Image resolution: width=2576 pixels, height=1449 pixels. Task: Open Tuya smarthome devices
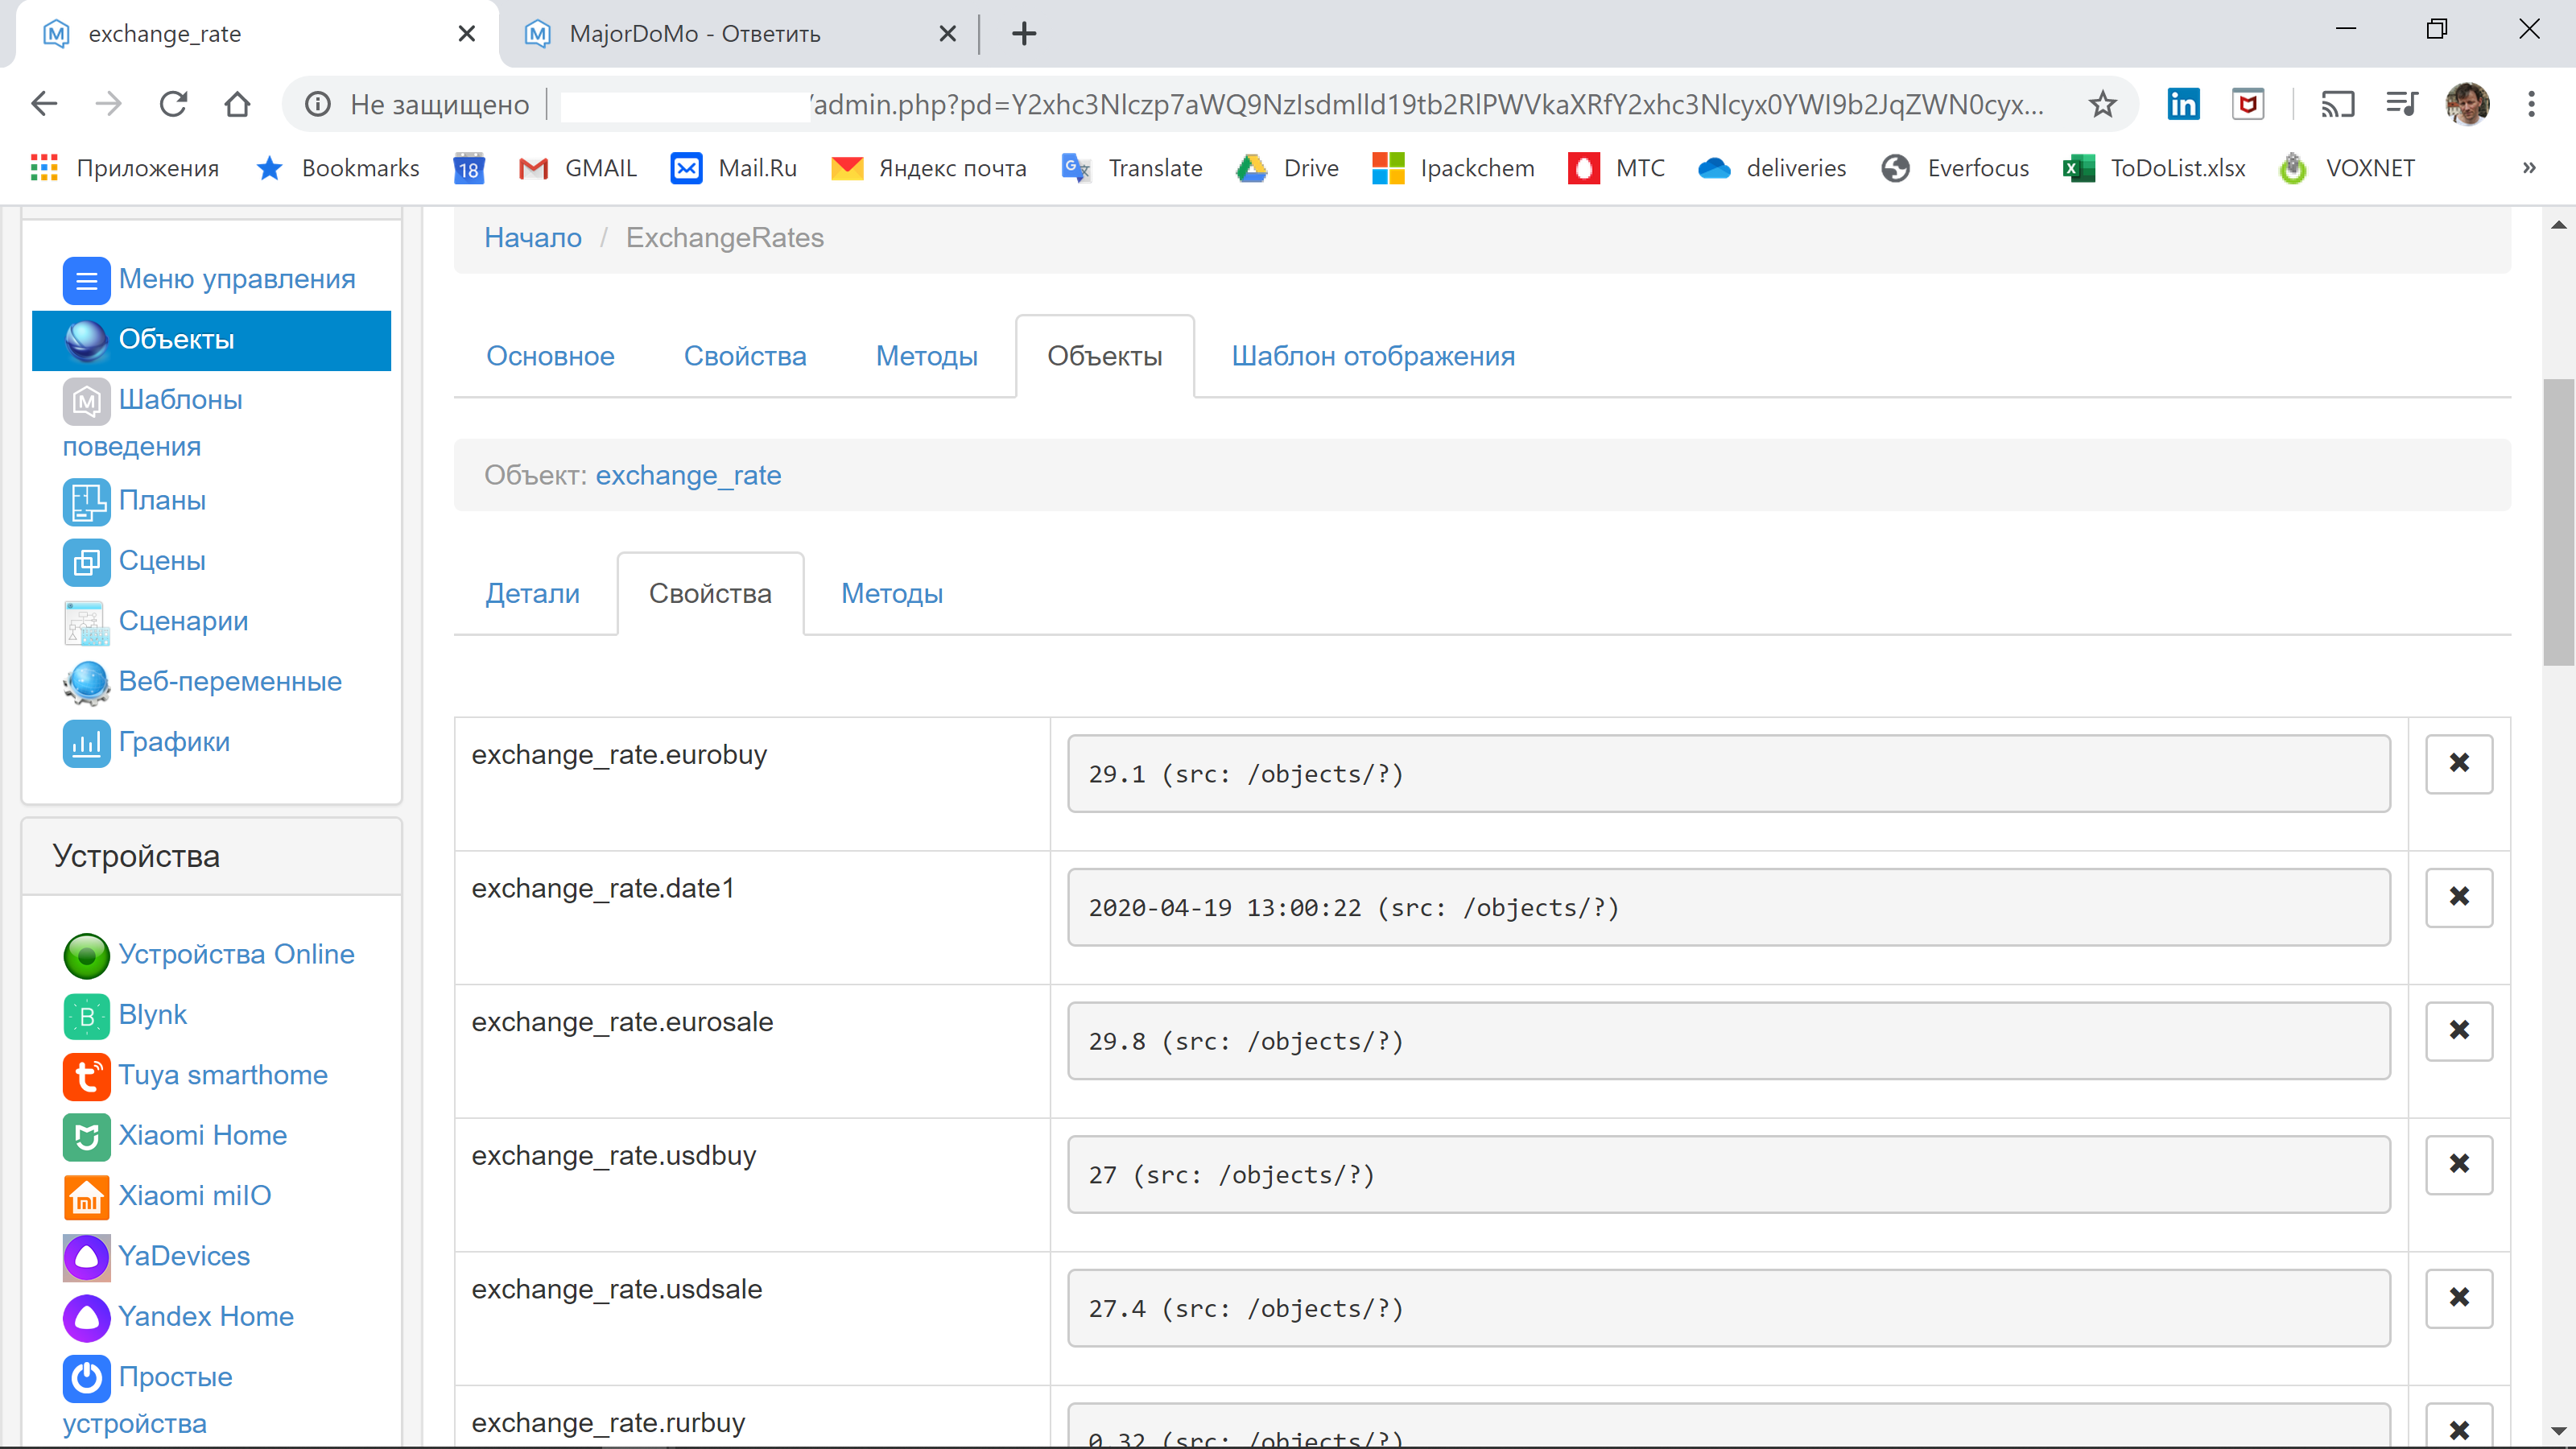tap(223, 1075)
